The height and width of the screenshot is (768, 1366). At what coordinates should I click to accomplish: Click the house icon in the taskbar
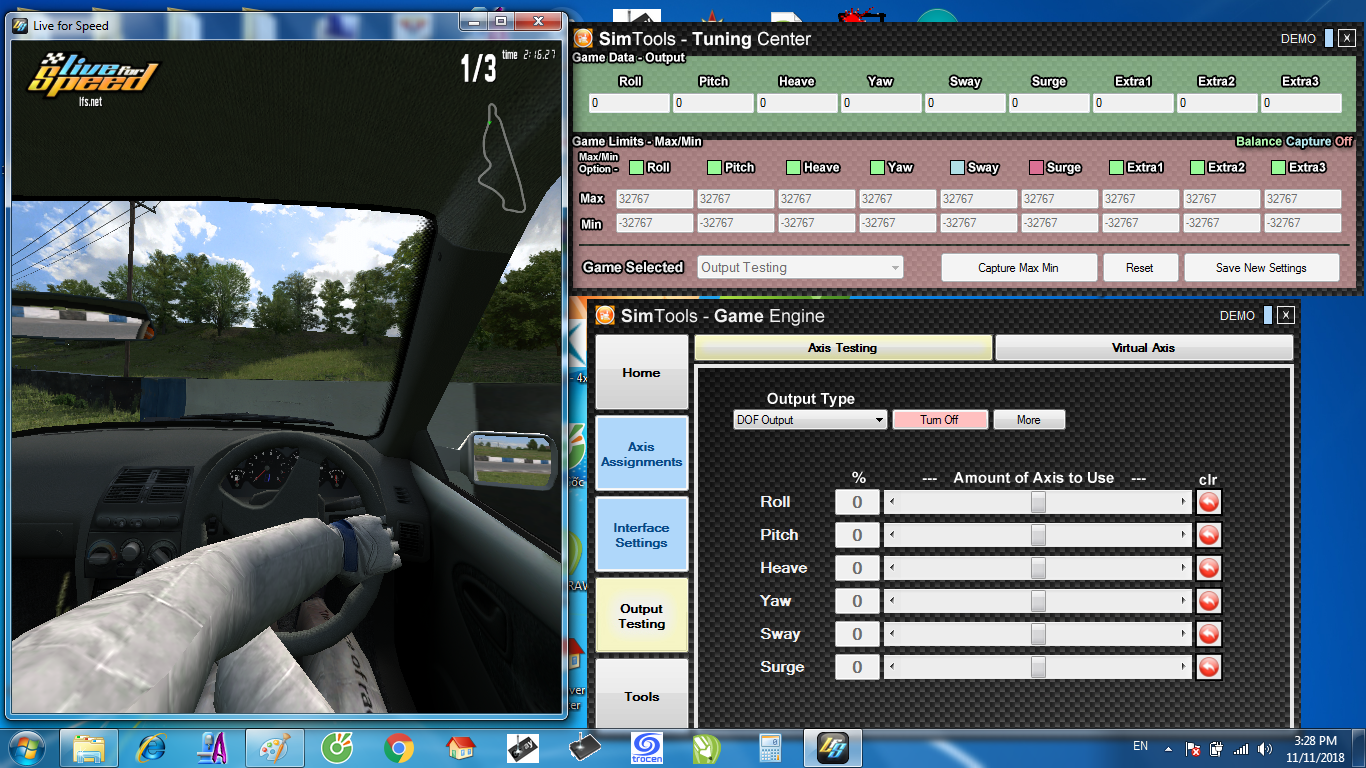coord(460,748)
